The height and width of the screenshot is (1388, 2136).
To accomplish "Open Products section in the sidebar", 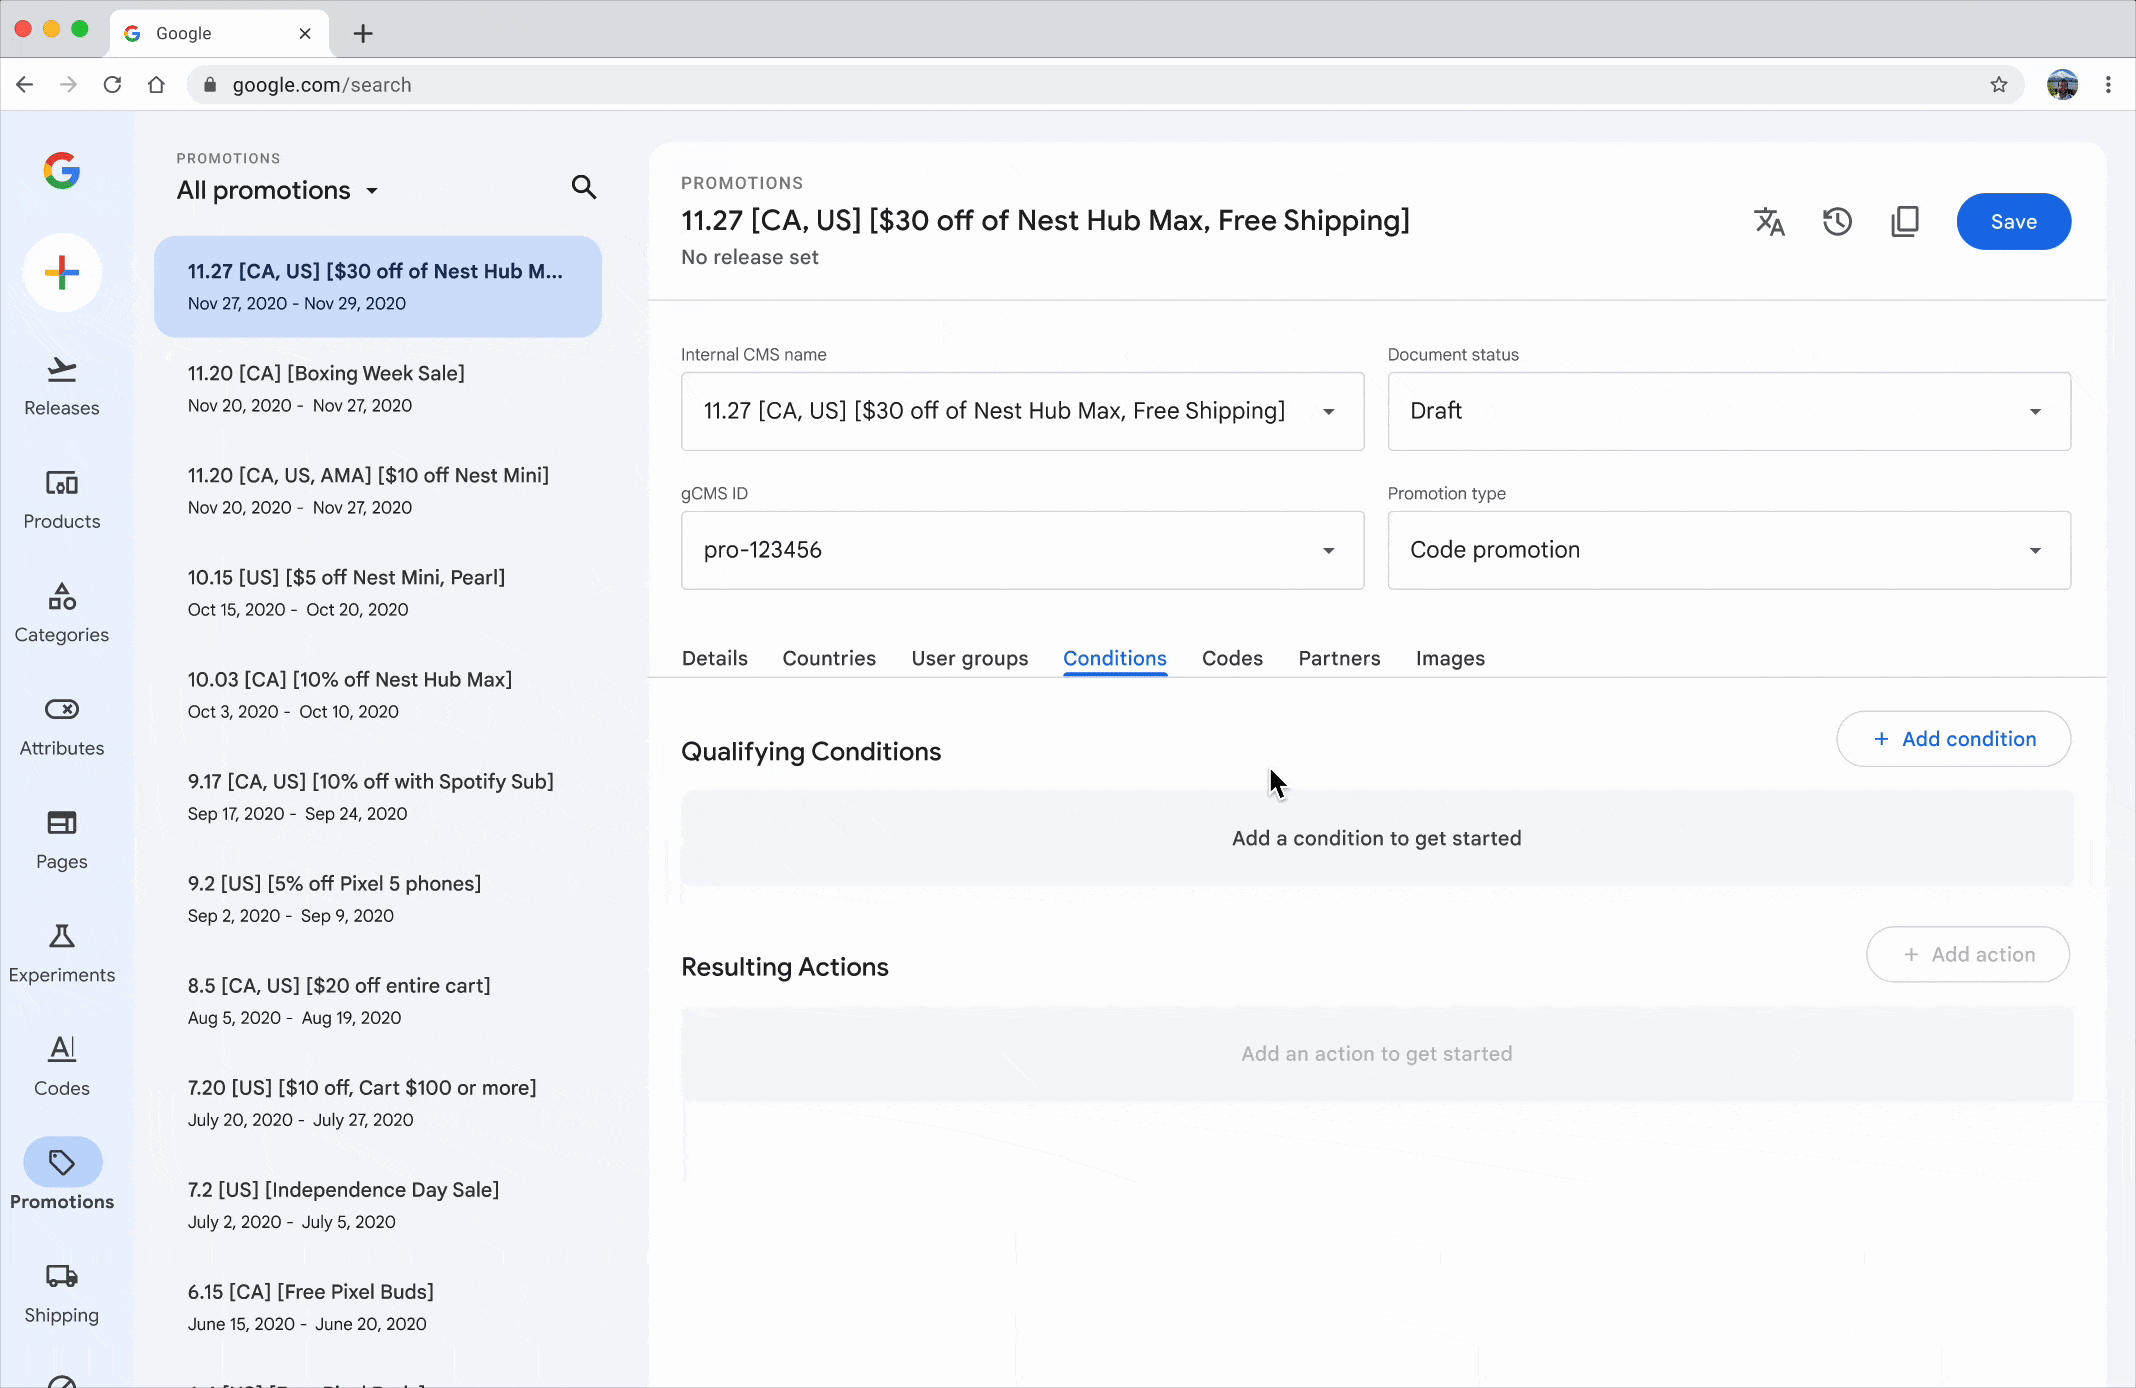I will coord(62,499).
